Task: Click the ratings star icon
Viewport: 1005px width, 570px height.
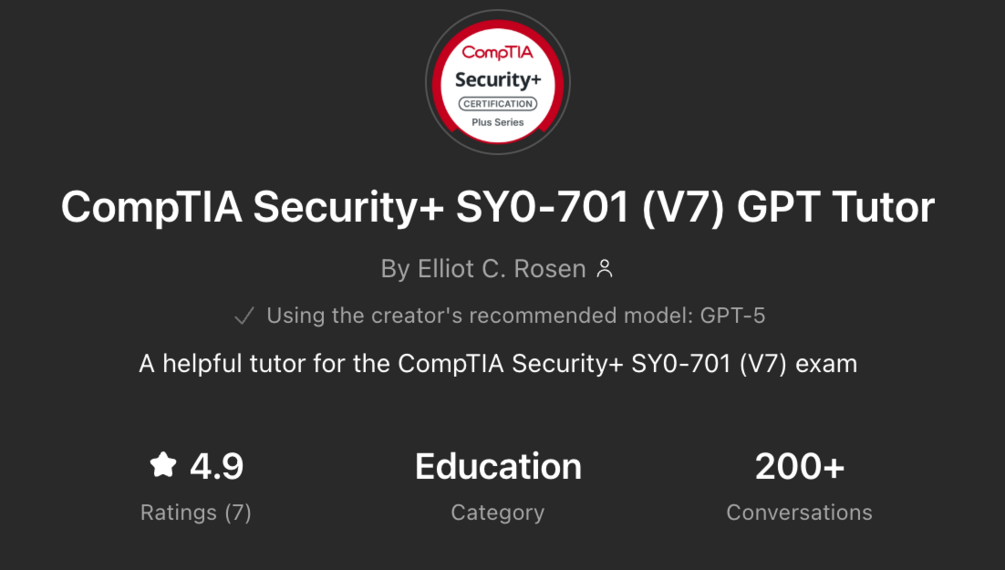Action: coord(162,465)
